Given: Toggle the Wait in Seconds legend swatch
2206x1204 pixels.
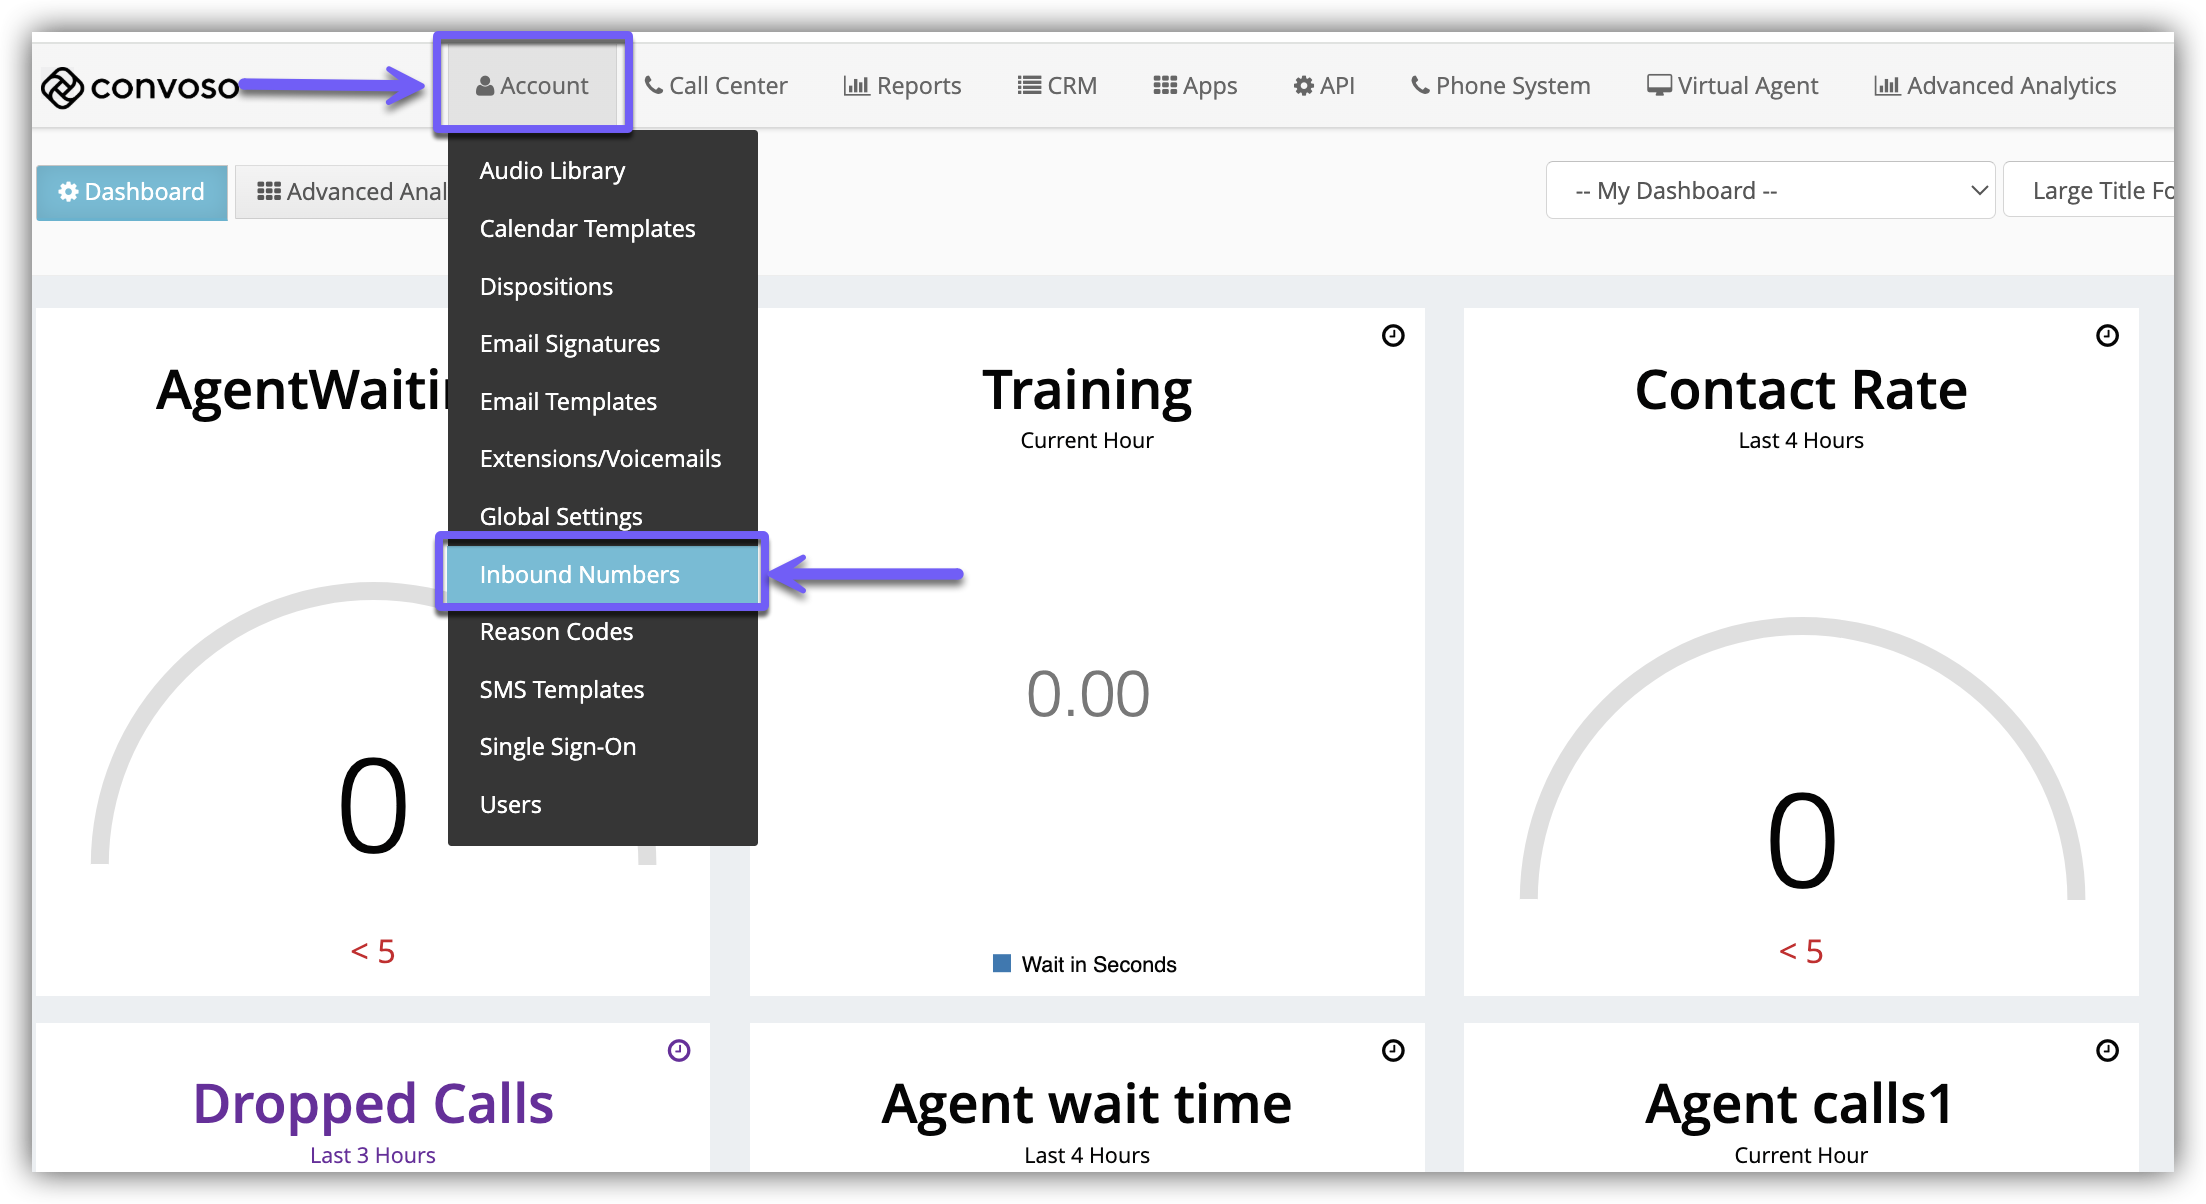Looking at the screenshot, I should pyautogui.click(x=1002, y=963).
